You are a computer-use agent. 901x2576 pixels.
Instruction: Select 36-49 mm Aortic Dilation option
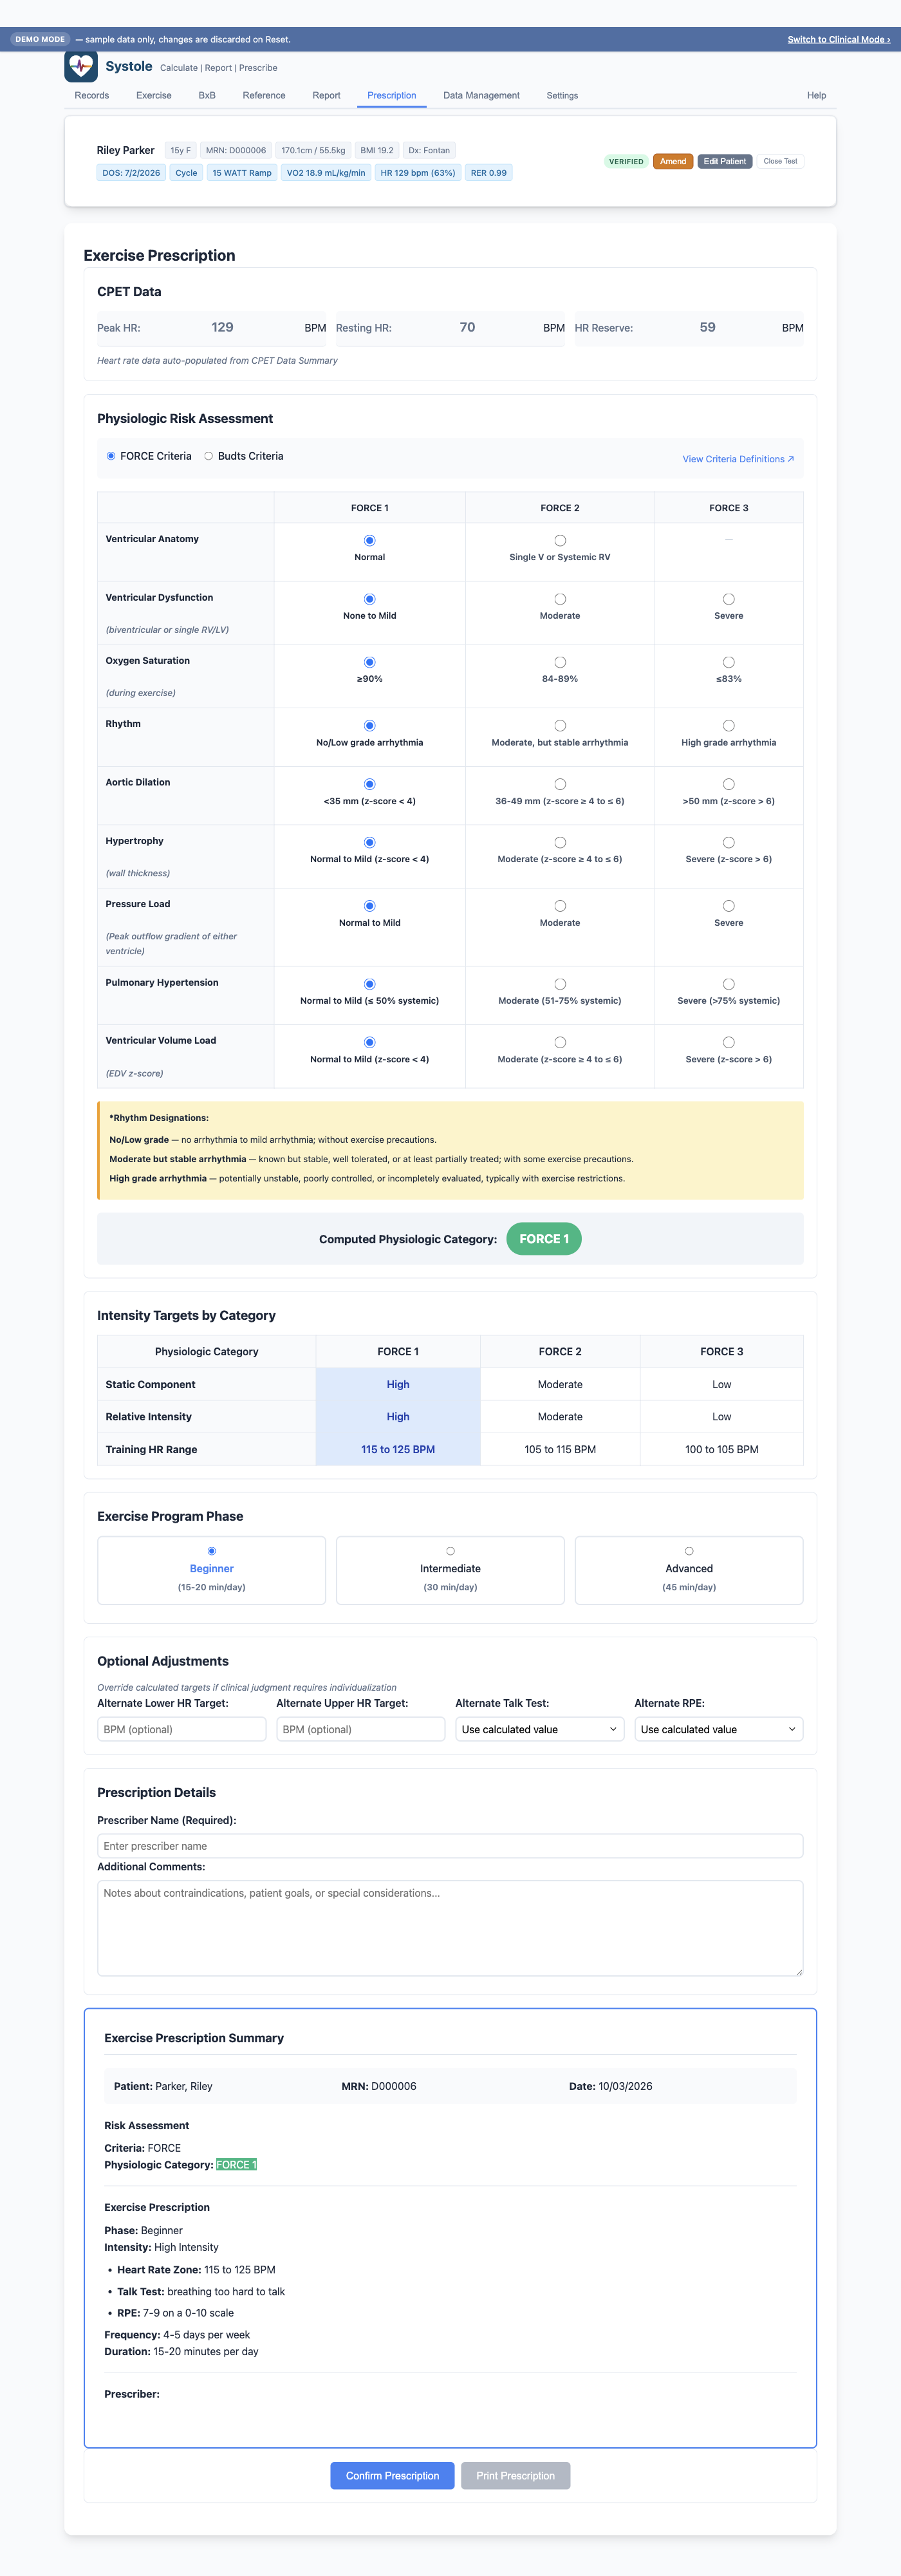click(x=560, y=784)
